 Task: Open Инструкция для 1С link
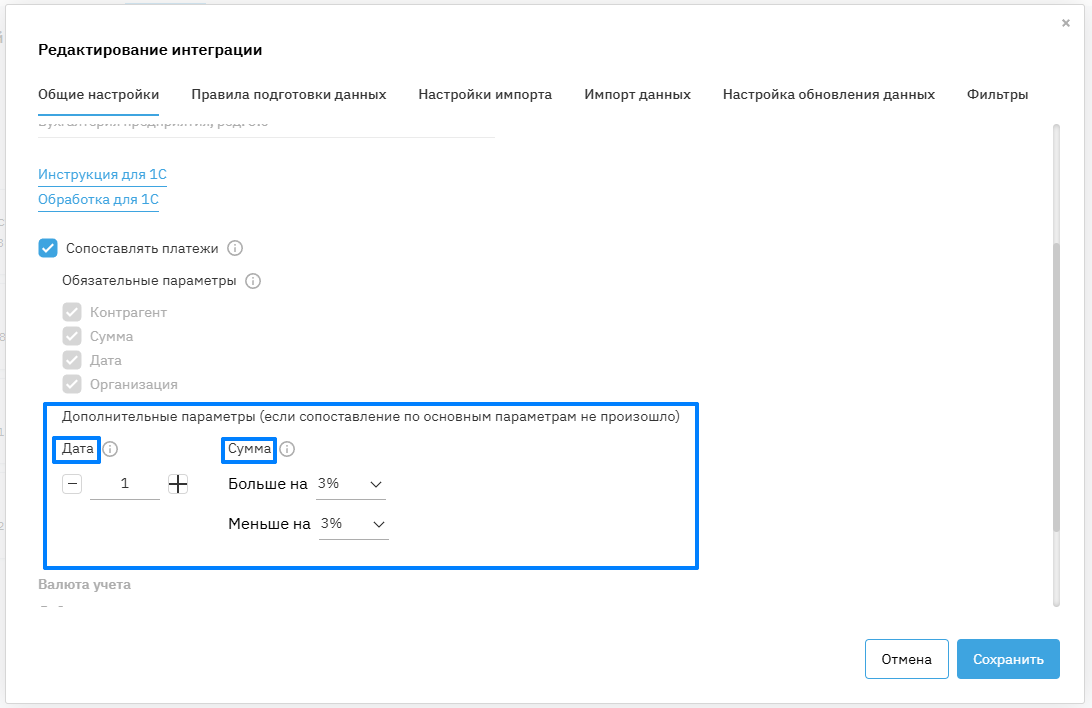[x=102, y=175]
